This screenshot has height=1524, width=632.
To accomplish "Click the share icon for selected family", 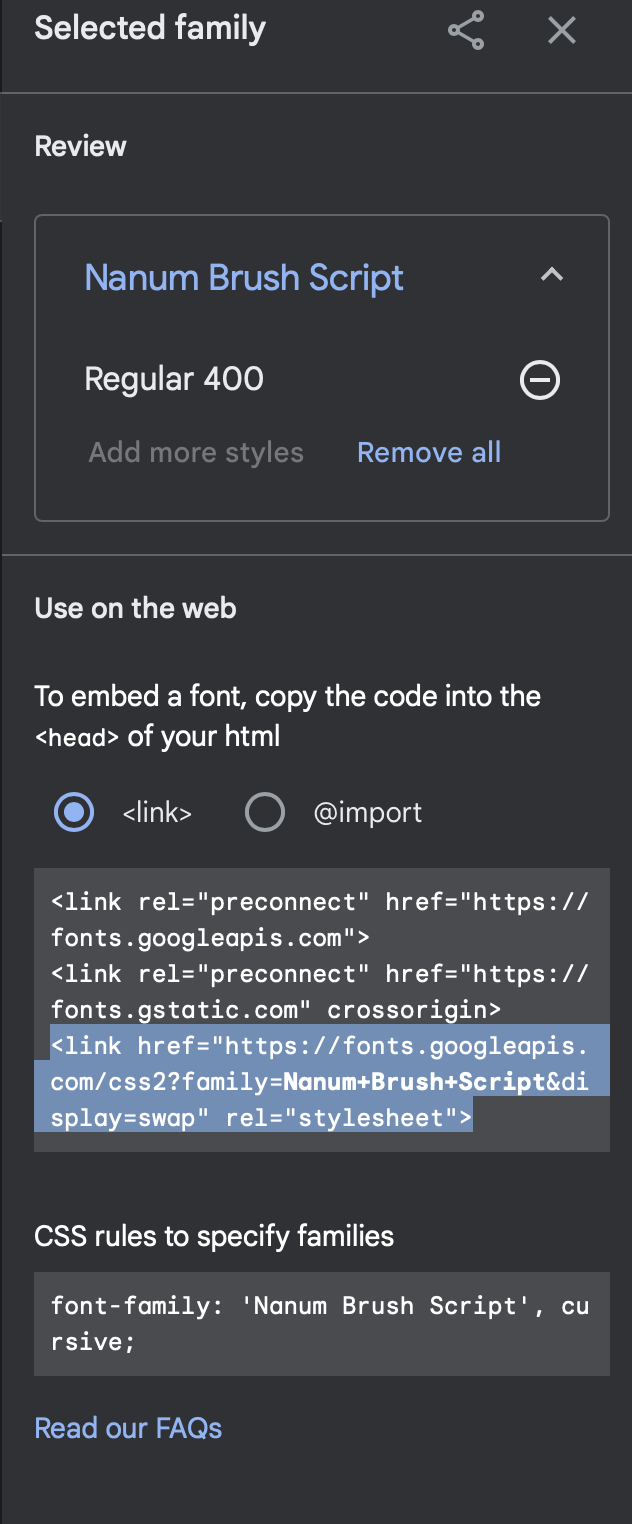I will (466, 31).
